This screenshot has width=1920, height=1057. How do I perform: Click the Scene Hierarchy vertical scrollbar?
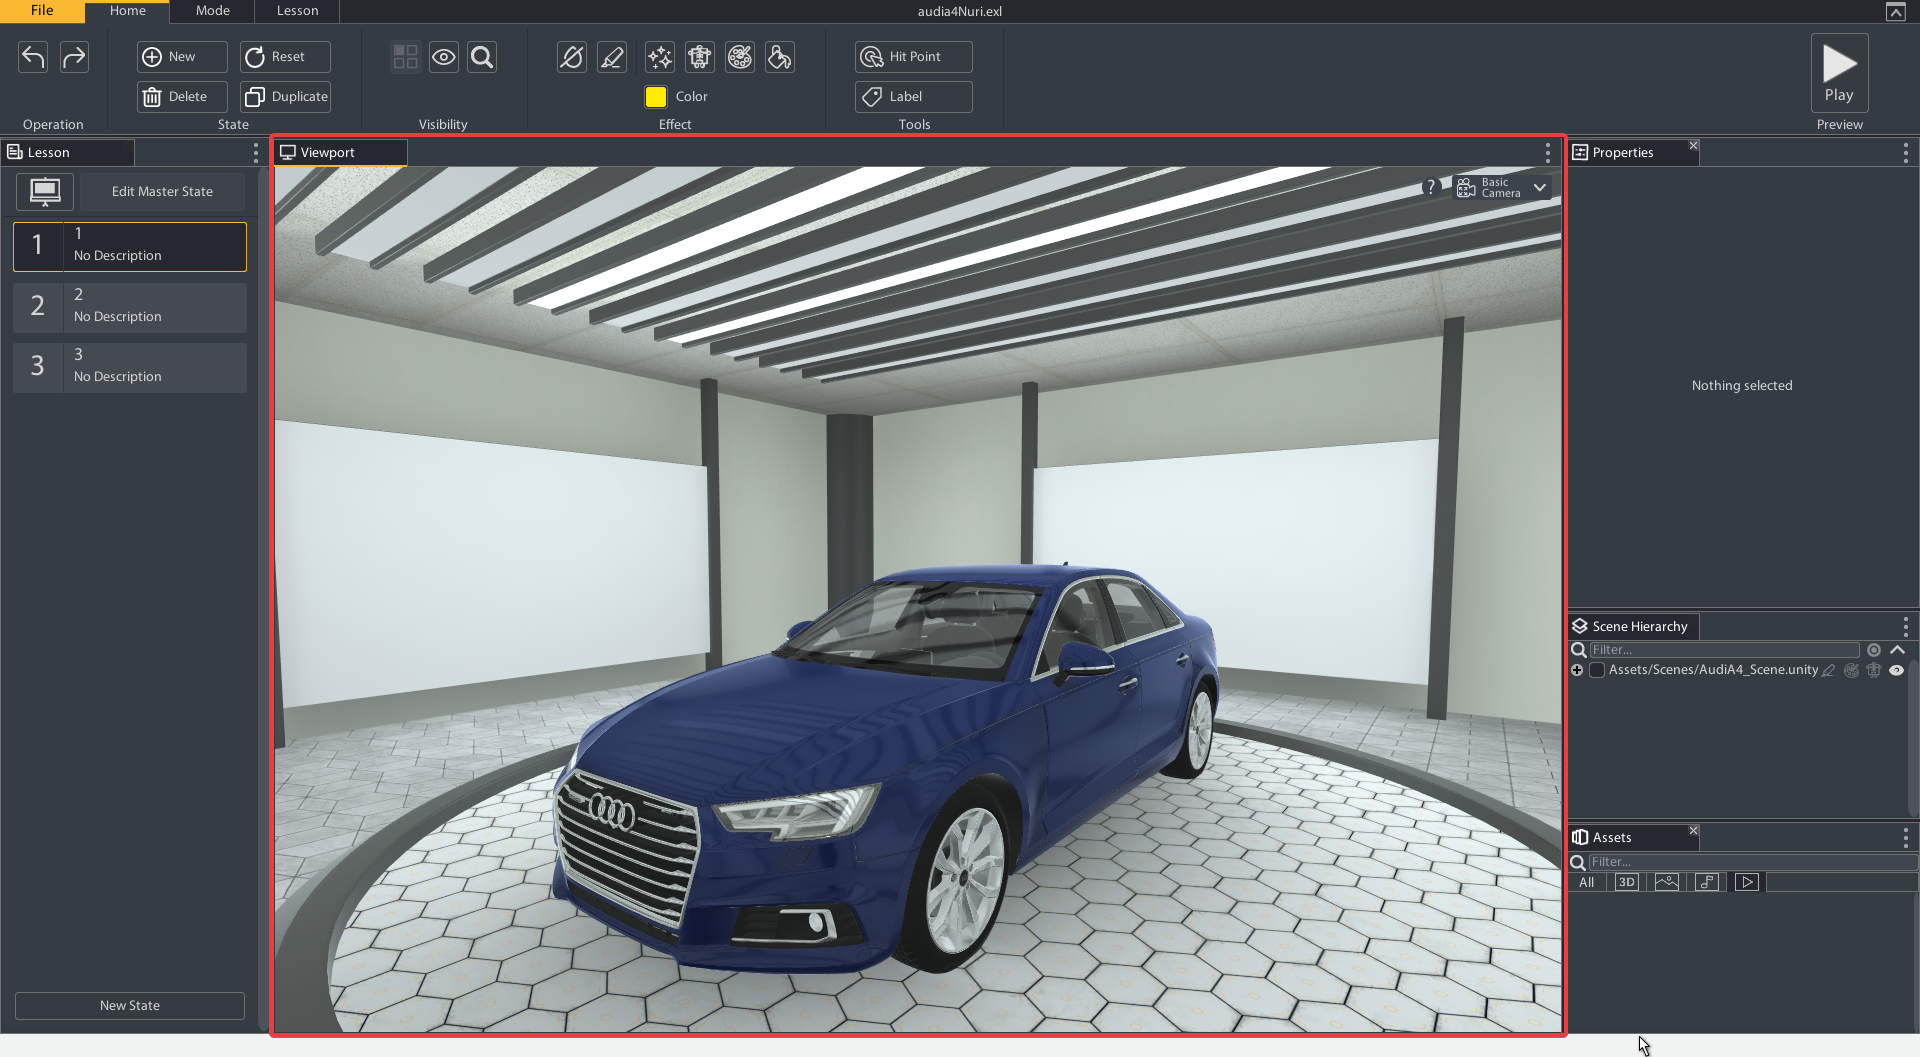1914,738
